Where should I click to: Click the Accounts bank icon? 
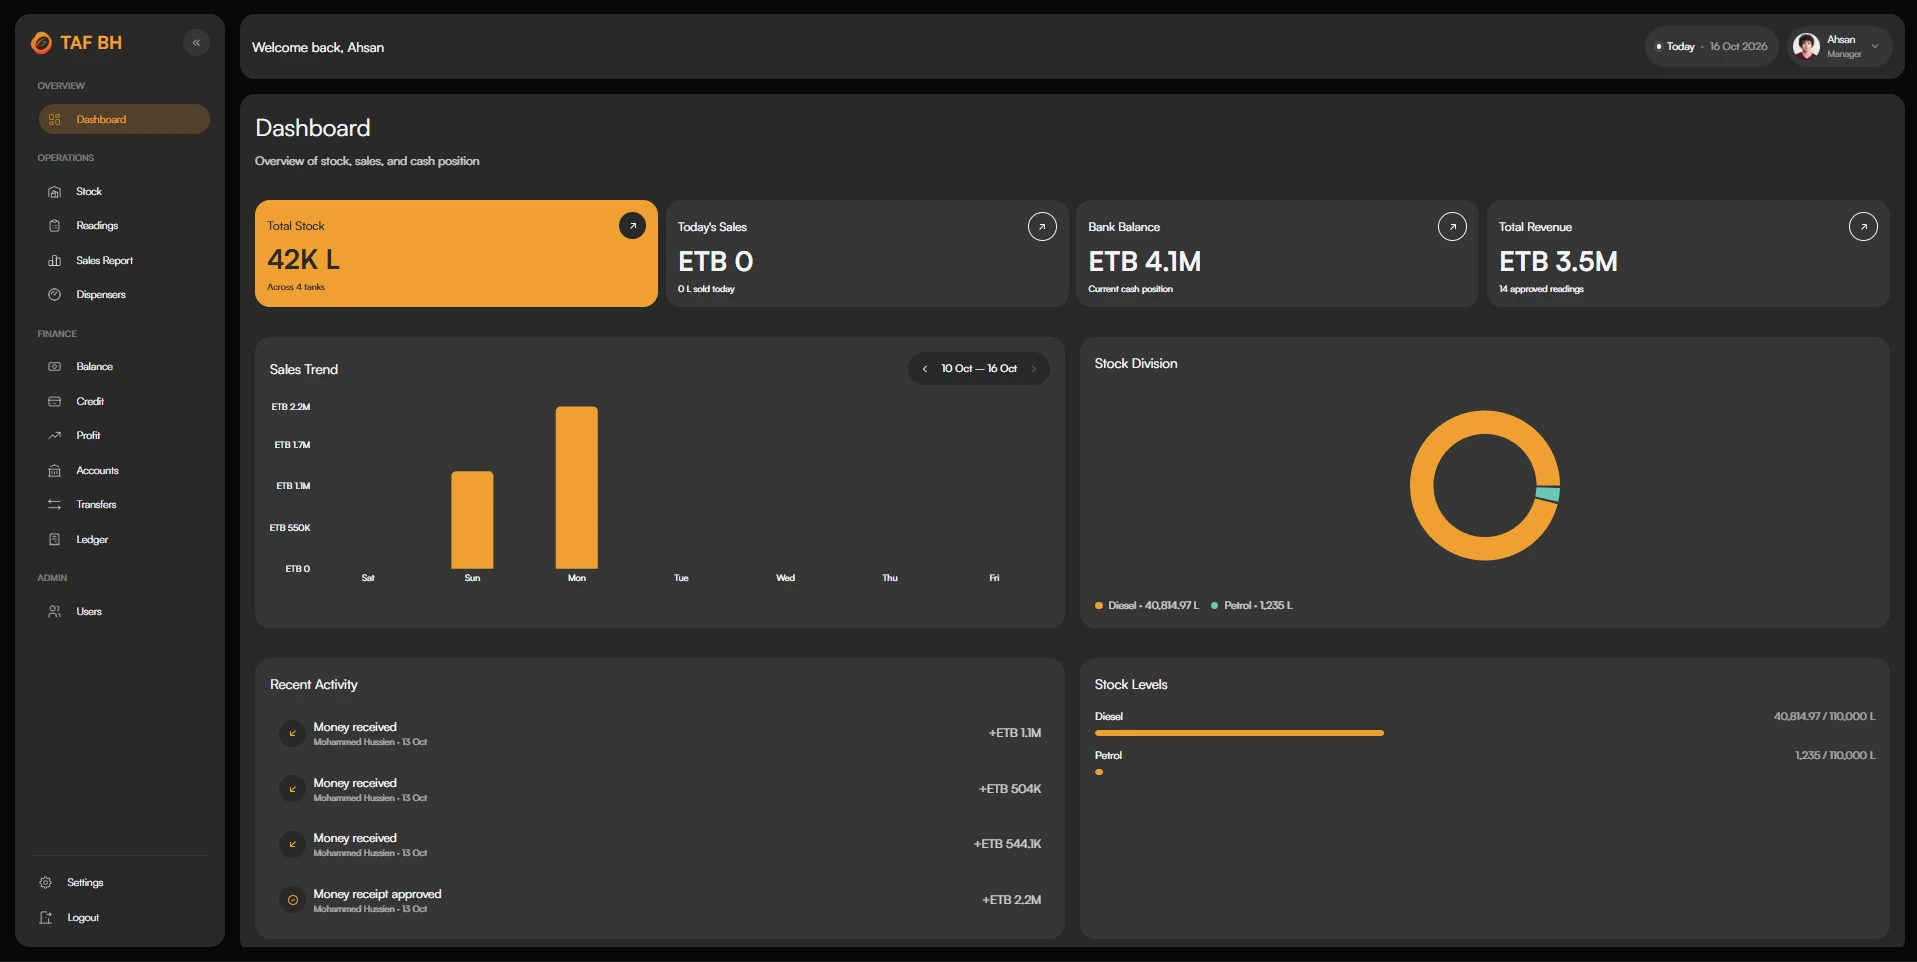tap(55, 471)
